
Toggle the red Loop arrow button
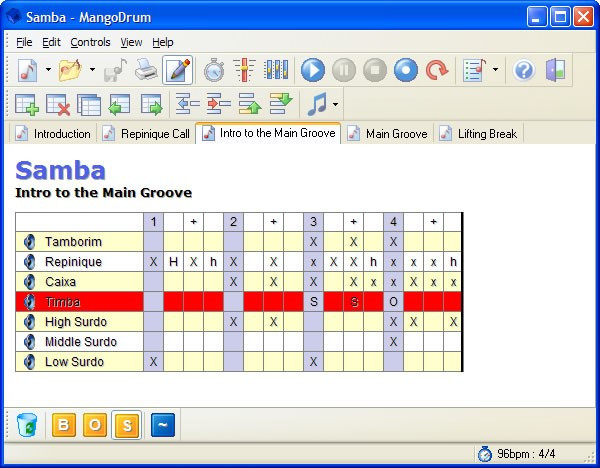[437, 70]
